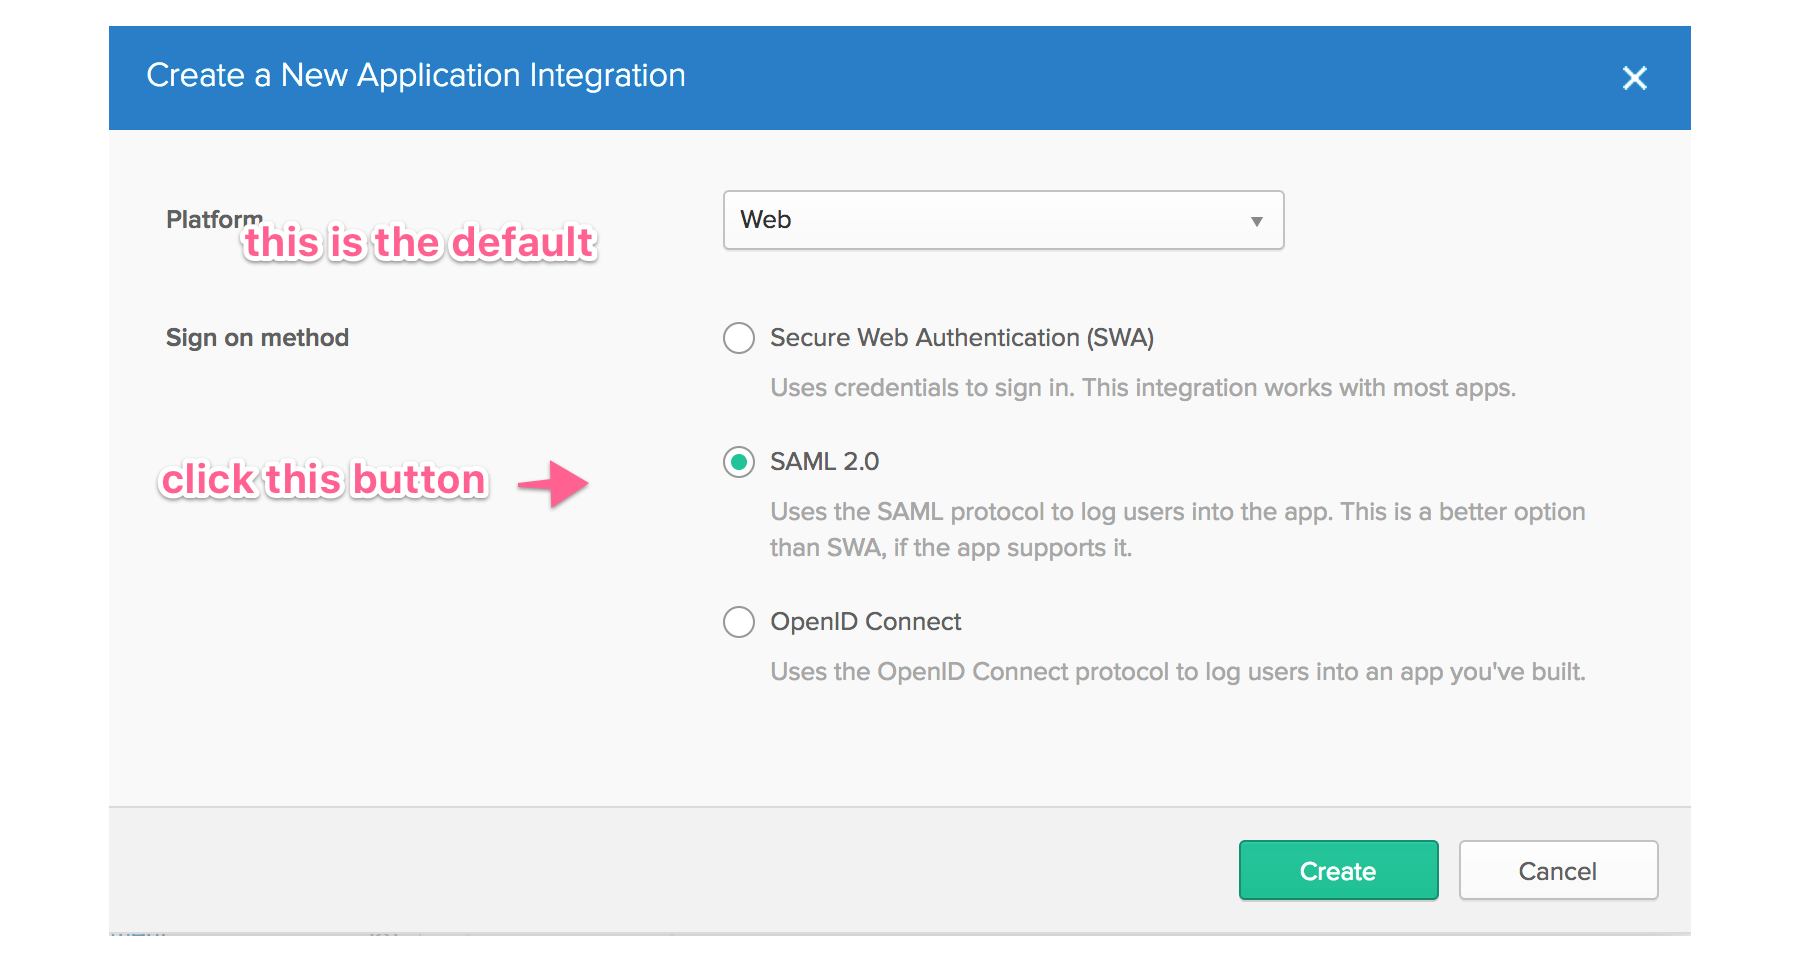This screenshot has width=1800, height=962.
Task: Click the pink arrow pointing to SAML
Action: pos(554,484)
